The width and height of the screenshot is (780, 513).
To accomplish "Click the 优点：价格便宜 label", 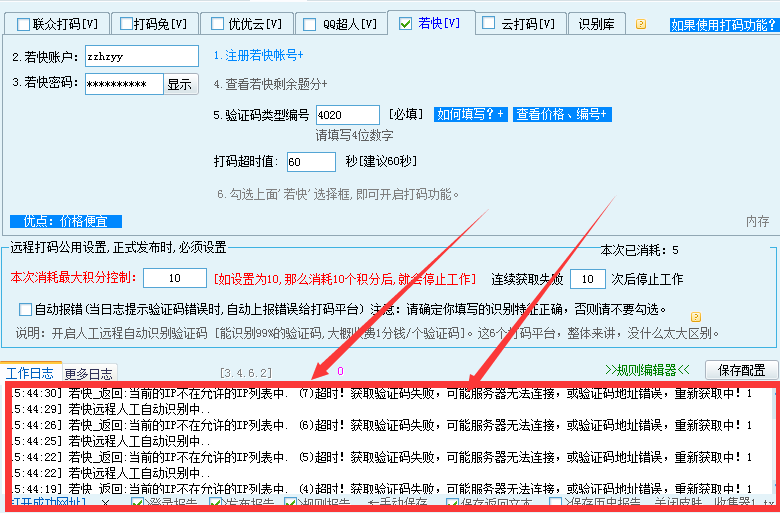I will click(x=66, y=221).
